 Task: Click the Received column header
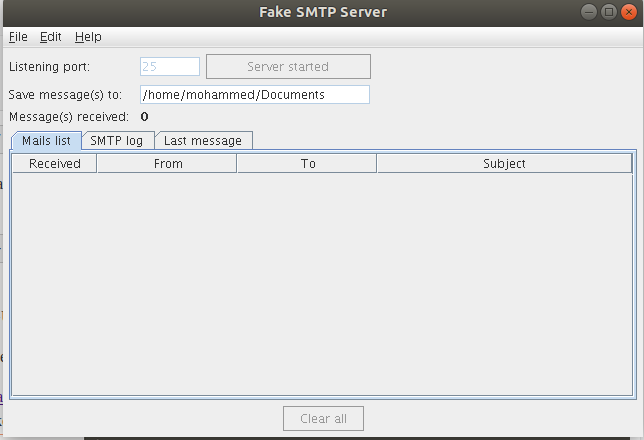tap(55, 164)
